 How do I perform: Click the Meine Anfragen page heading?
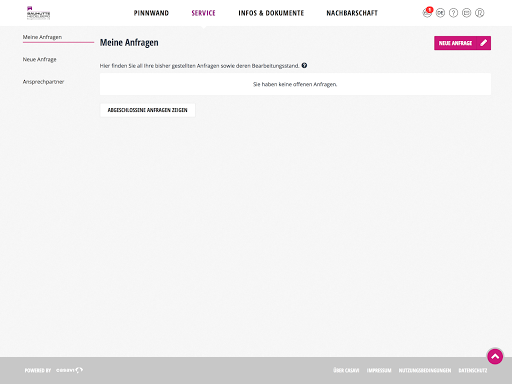(129, 43)
